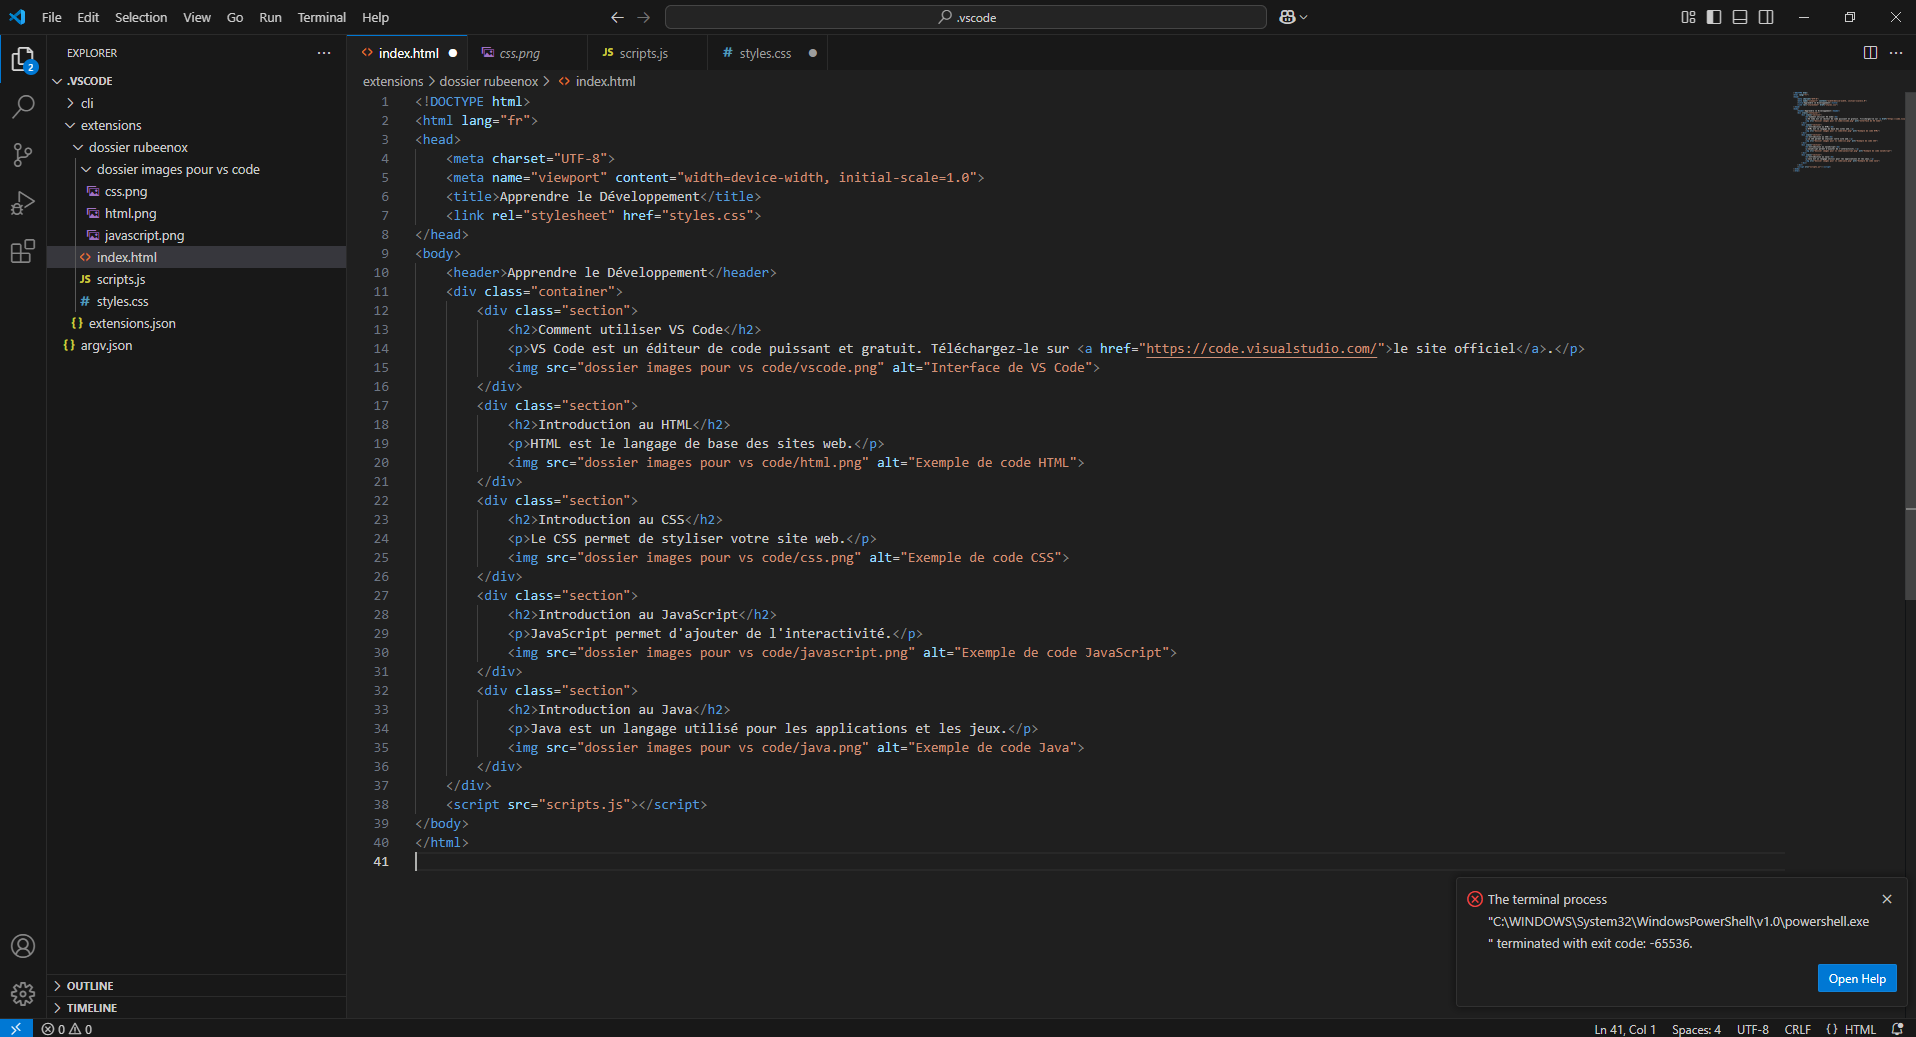Change encoding via UTF-8 status entry
This screenshot has width=1916, height=1037.
1752,1029
